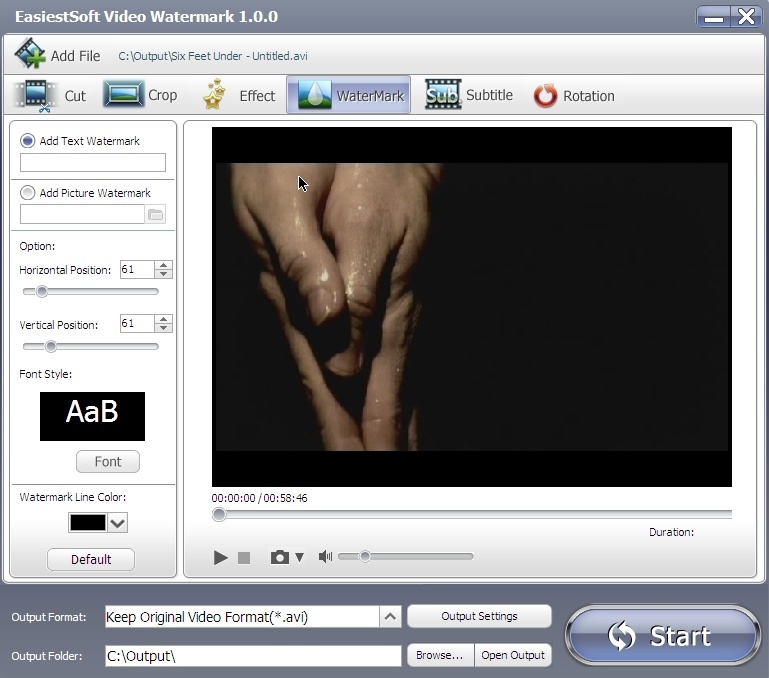
Task: Click the picture watermark path field
Action: click(82, 214)
